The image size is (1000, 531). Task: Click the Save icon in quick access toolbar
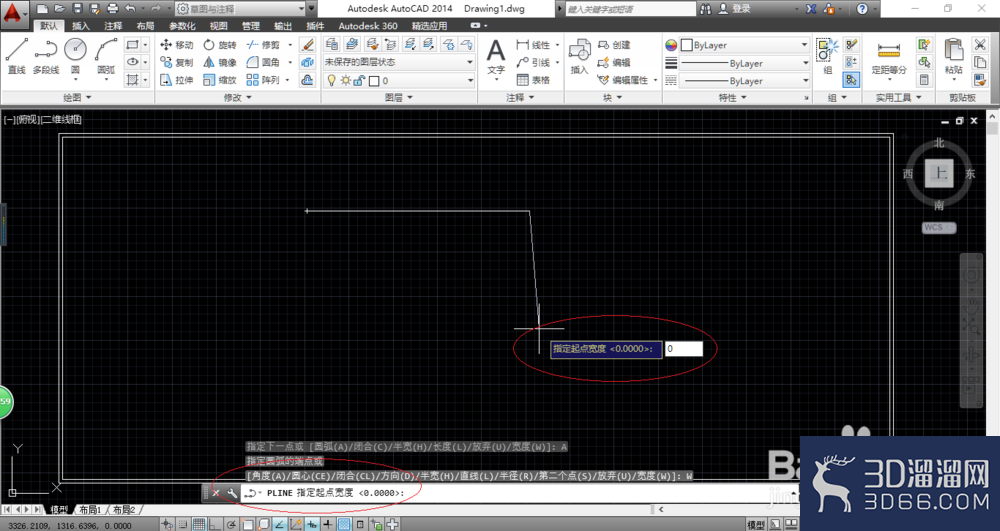click(77, 9)
